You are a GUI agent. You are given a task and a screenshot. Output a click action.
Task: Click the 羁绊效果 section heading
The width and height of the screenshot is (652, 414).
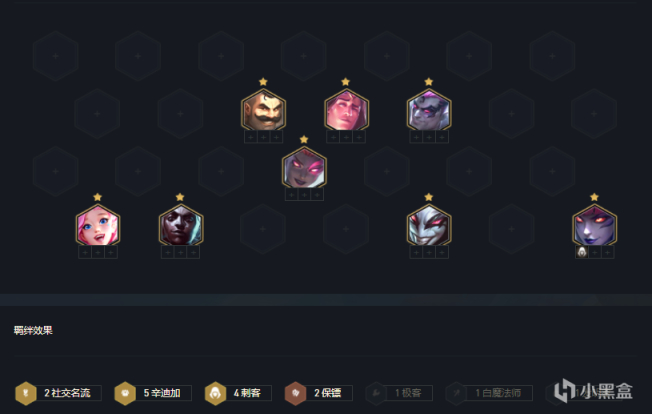click(x=33, y=330)
